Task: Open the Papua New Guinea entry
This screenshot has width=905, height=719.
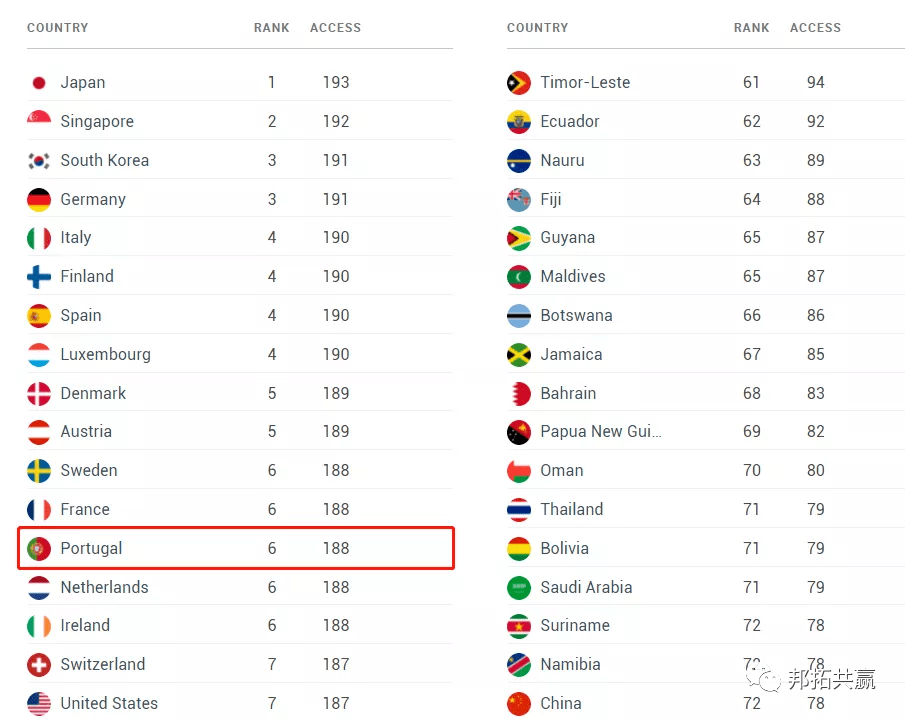Action: tap(600, 432)
